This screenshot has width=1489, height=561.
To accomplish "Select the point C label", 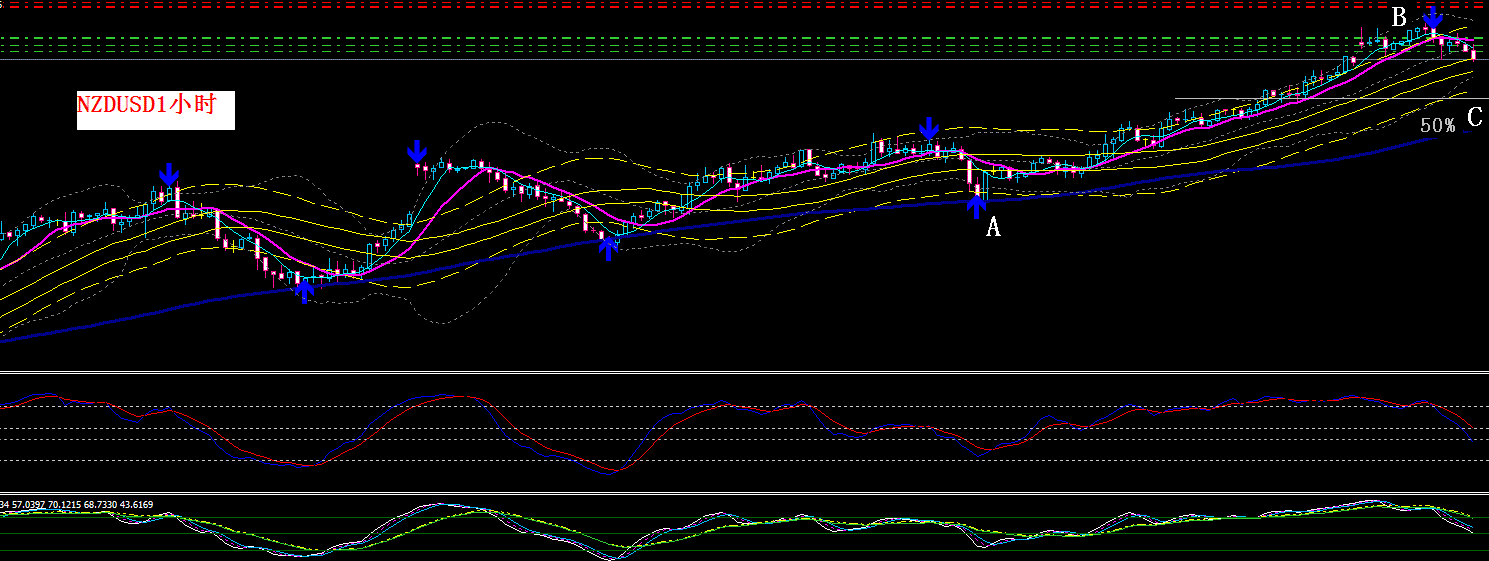I will click(x=1474, y=117).
